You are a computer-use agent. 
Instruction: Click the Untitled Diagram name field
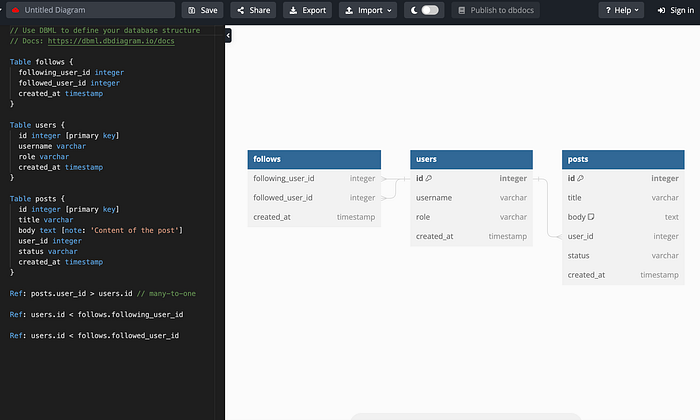(x=91, y=10)
